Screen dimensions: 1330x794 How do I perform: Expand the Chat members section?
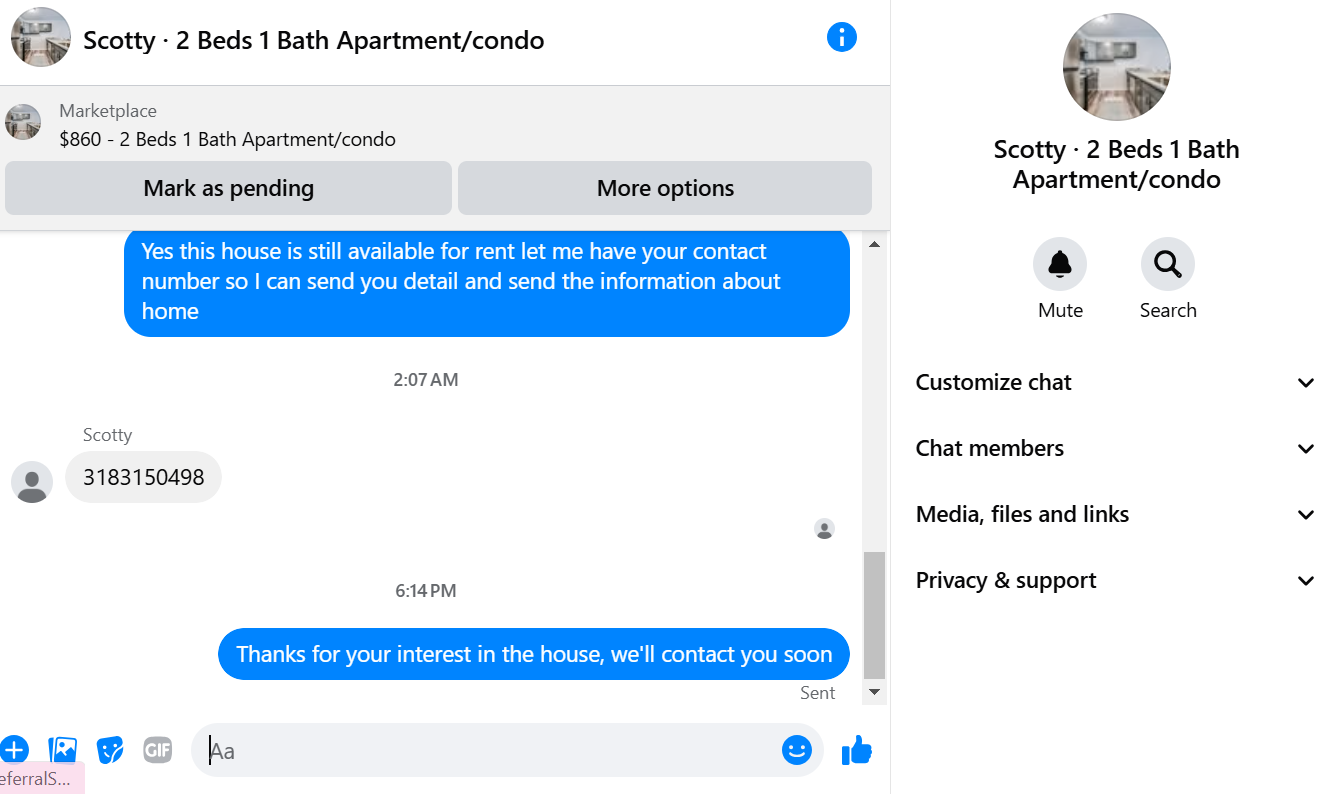[1116, 448]
